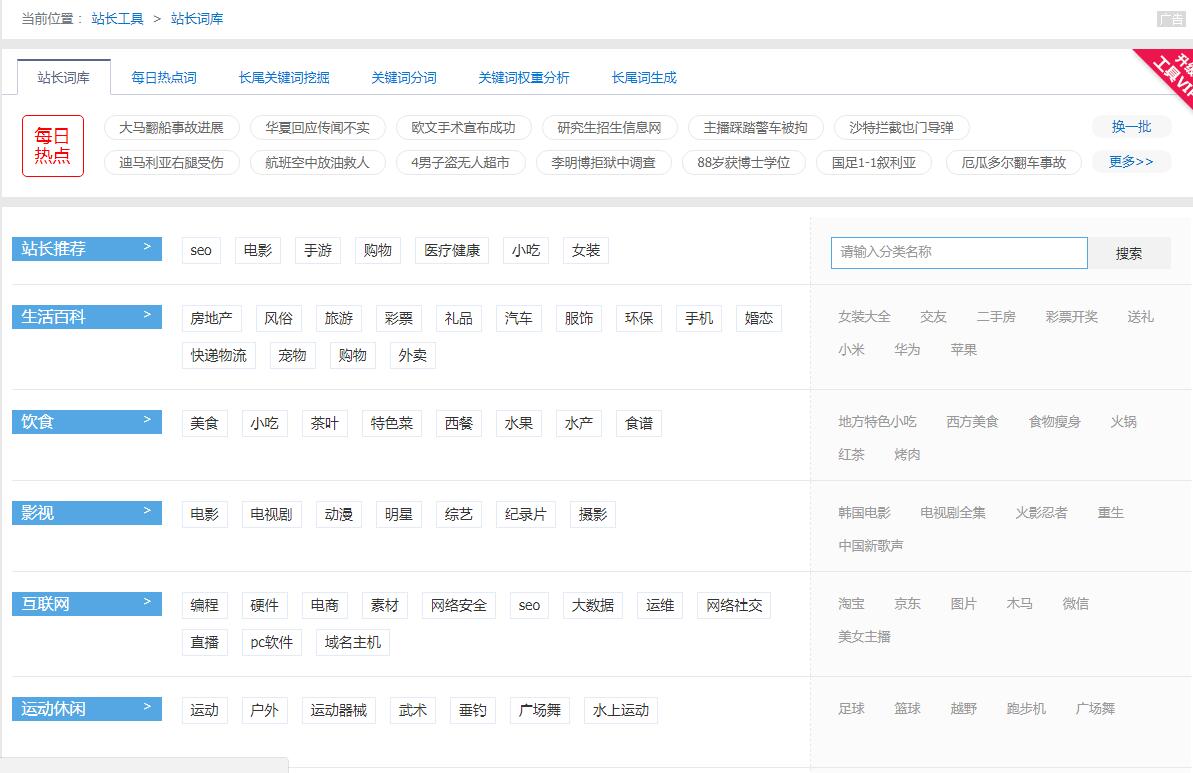
Task: Open the 更多>> hot topics link
Action: point(1131,161)
